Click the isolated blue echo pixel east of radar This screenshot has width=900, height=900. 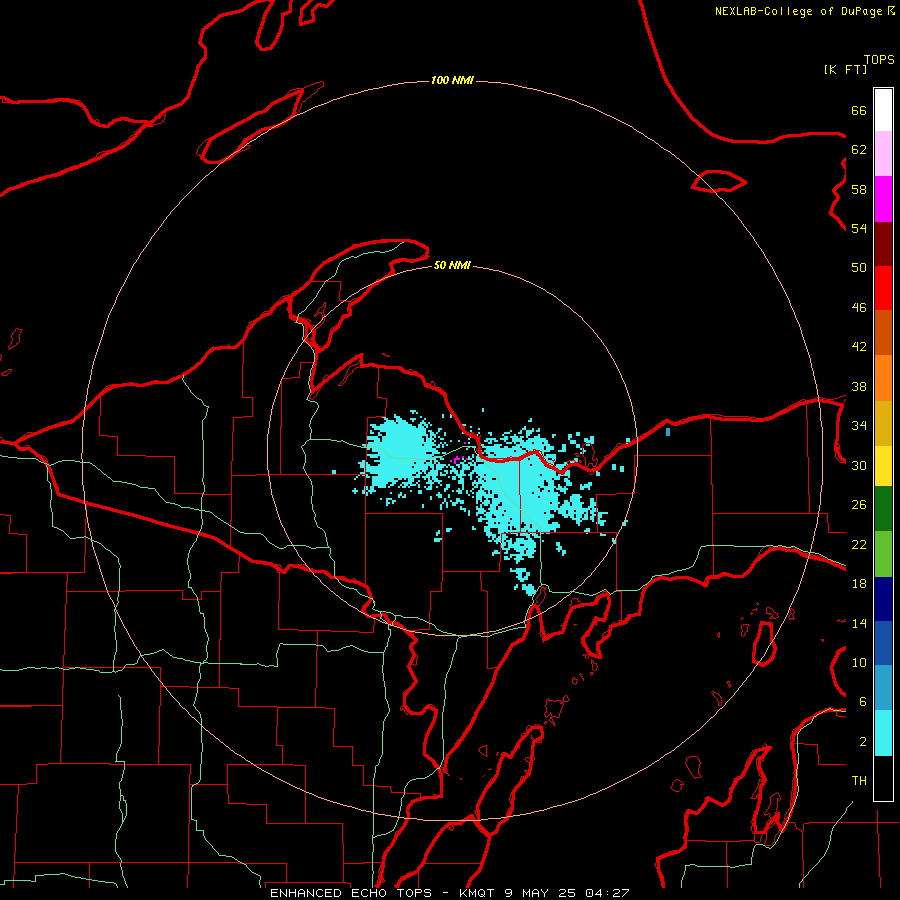pyautogui.click(x=668, y=432)
